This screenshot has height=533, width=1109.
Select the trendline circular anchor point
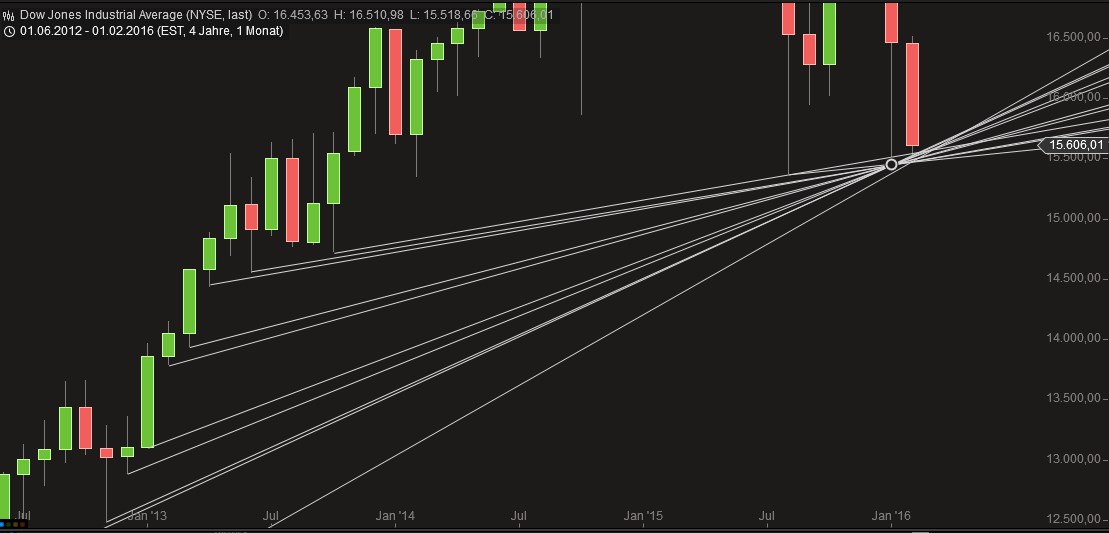[x=892, y=164]
